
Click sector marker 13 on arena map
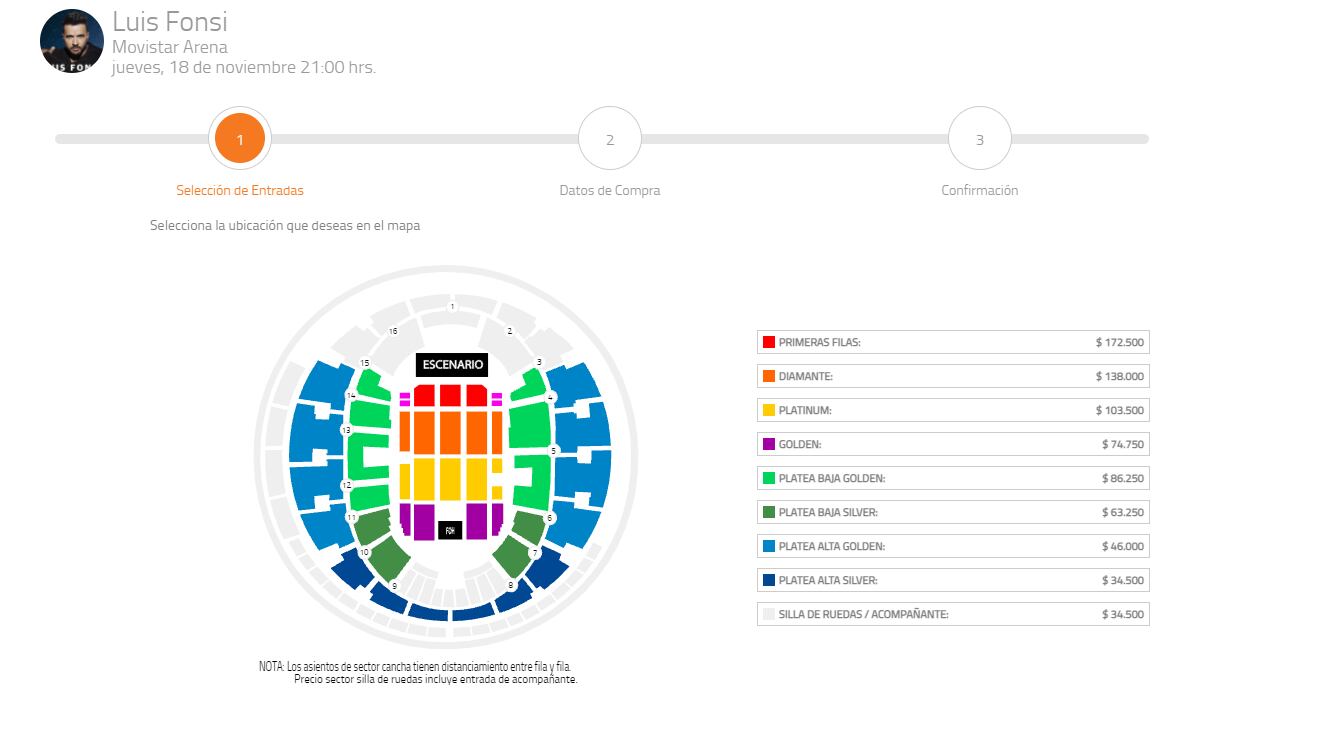click(x=346, y=430)
